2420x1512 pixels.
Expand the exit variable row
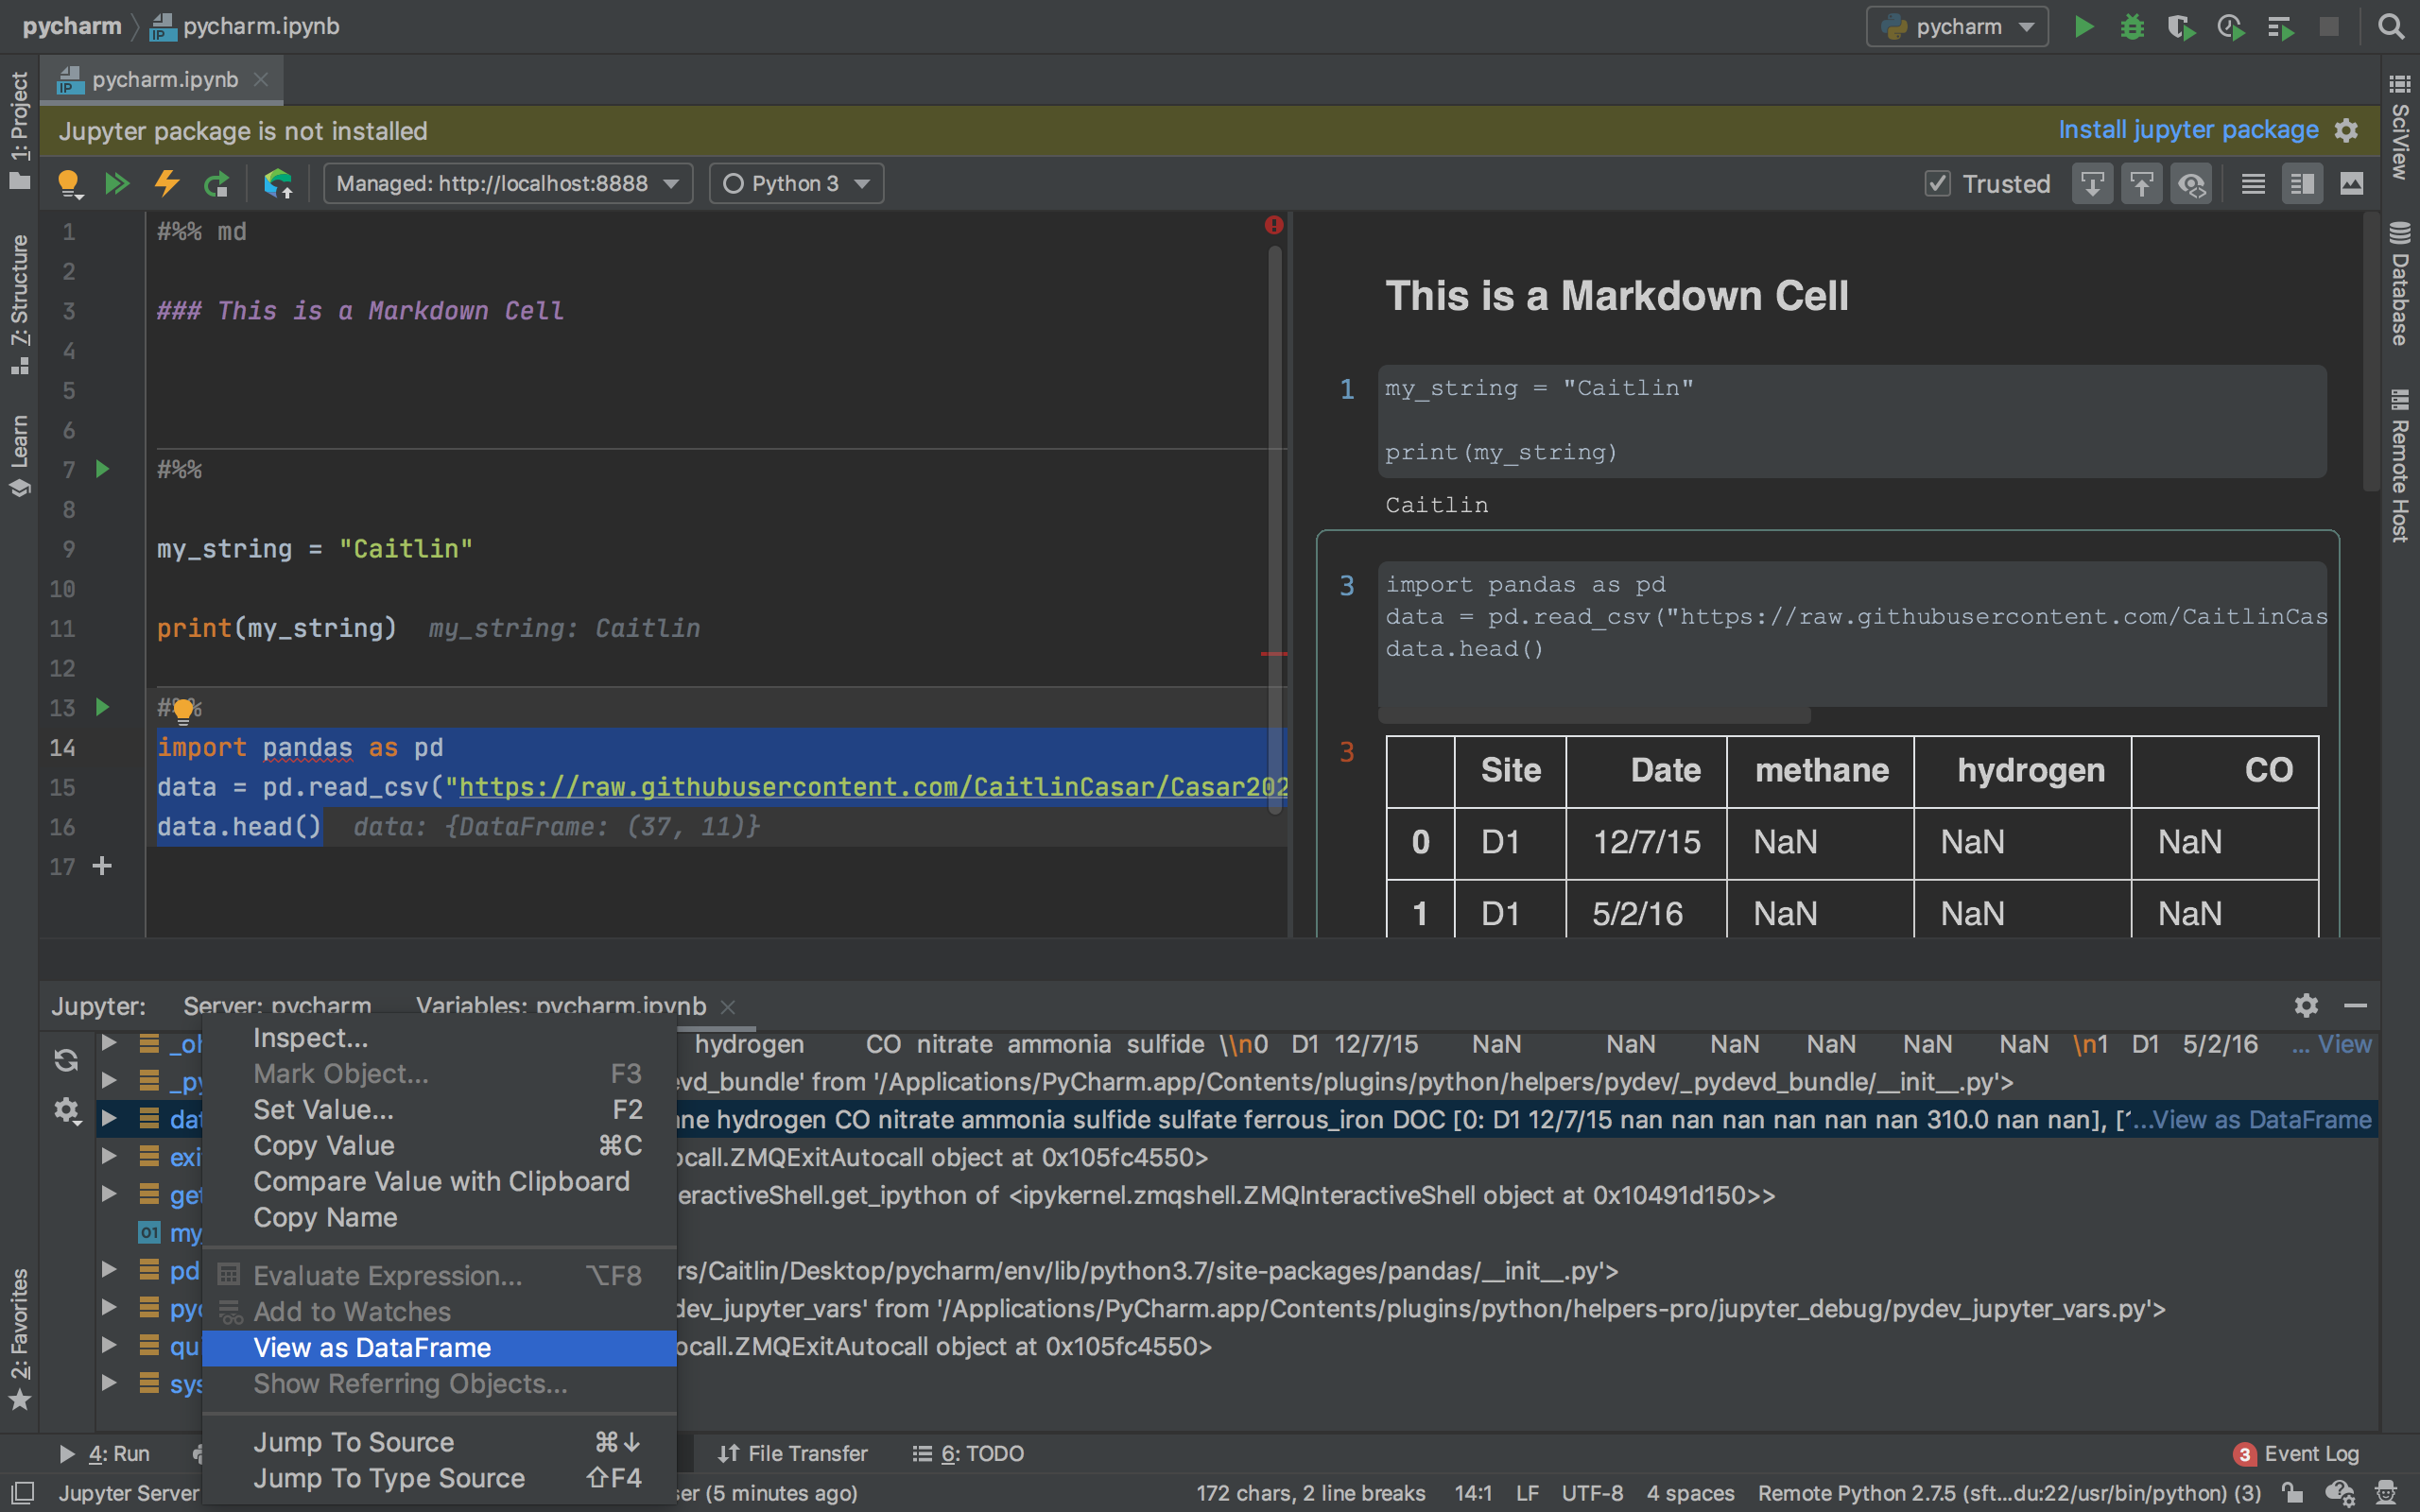[109, 1156]
